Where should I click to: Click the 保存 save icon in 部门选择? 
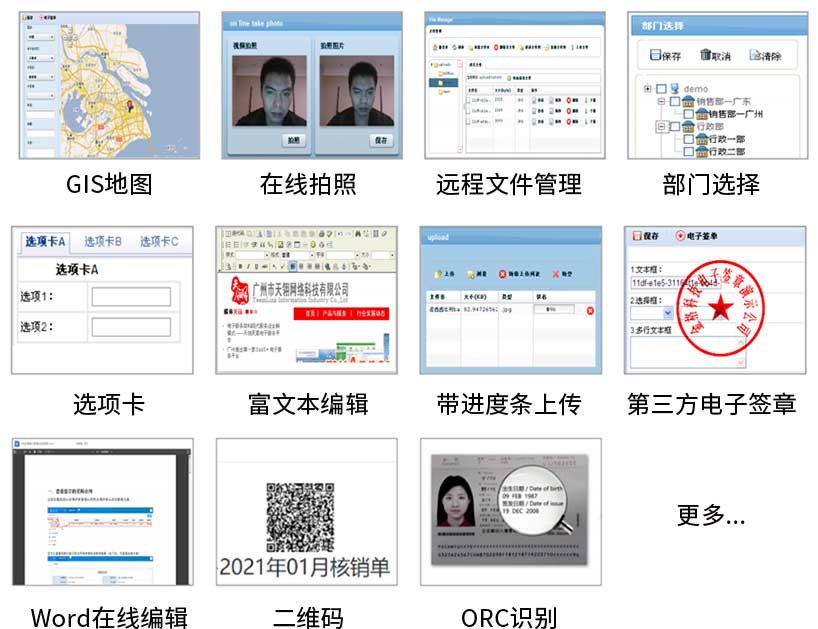click(655, 55)
